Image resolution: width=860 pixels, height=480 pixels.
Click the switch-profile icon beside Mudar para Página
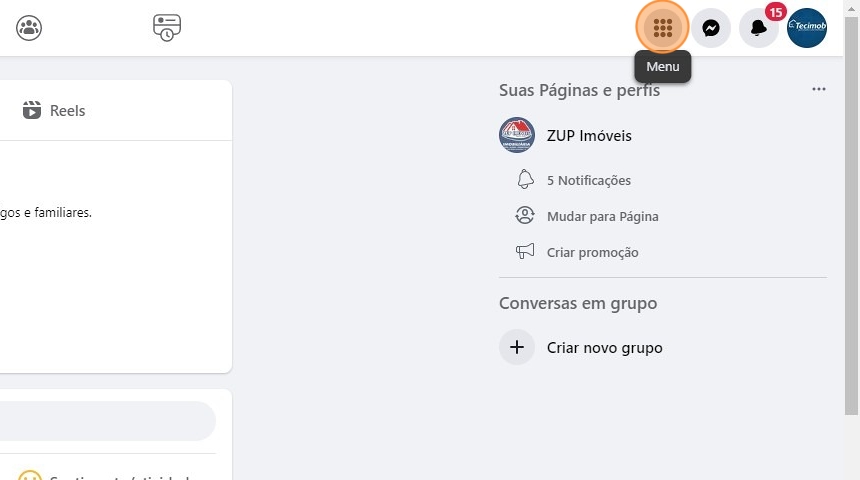(525, 216)
